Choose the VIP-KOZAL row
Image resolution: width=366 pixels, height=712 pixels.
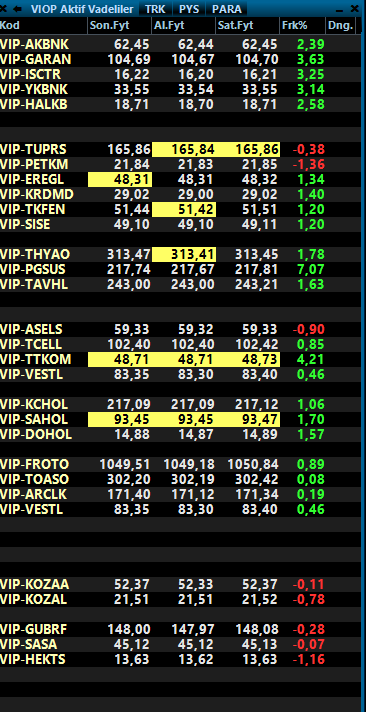[x=181, y=599]
